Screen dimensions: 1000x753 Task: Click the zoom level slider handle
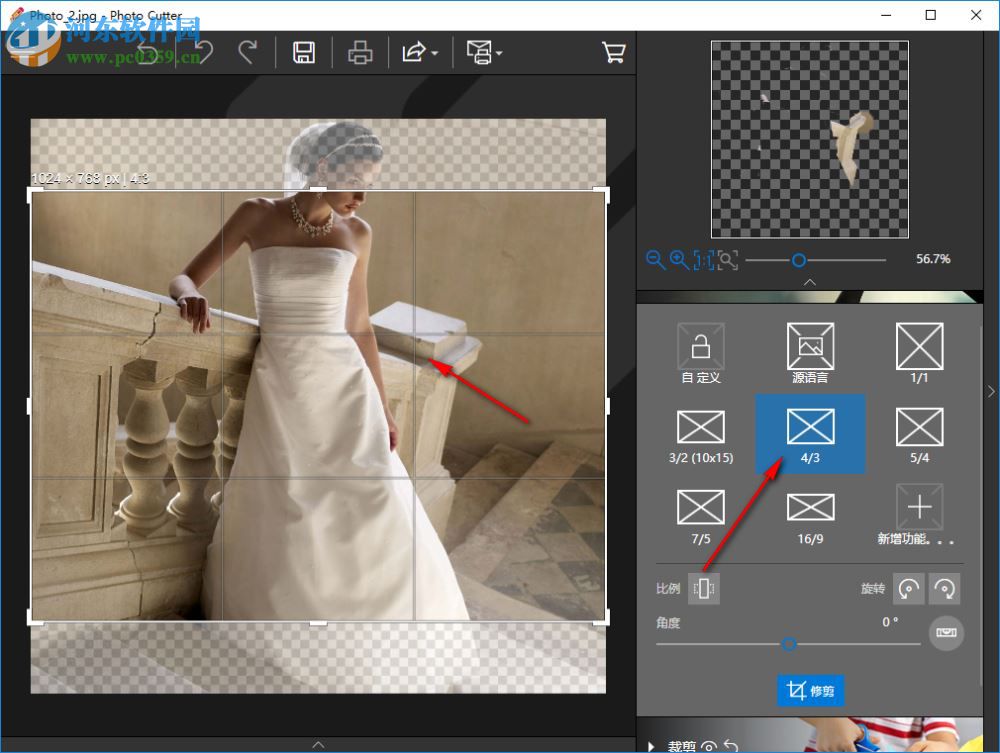coord(798,260)
